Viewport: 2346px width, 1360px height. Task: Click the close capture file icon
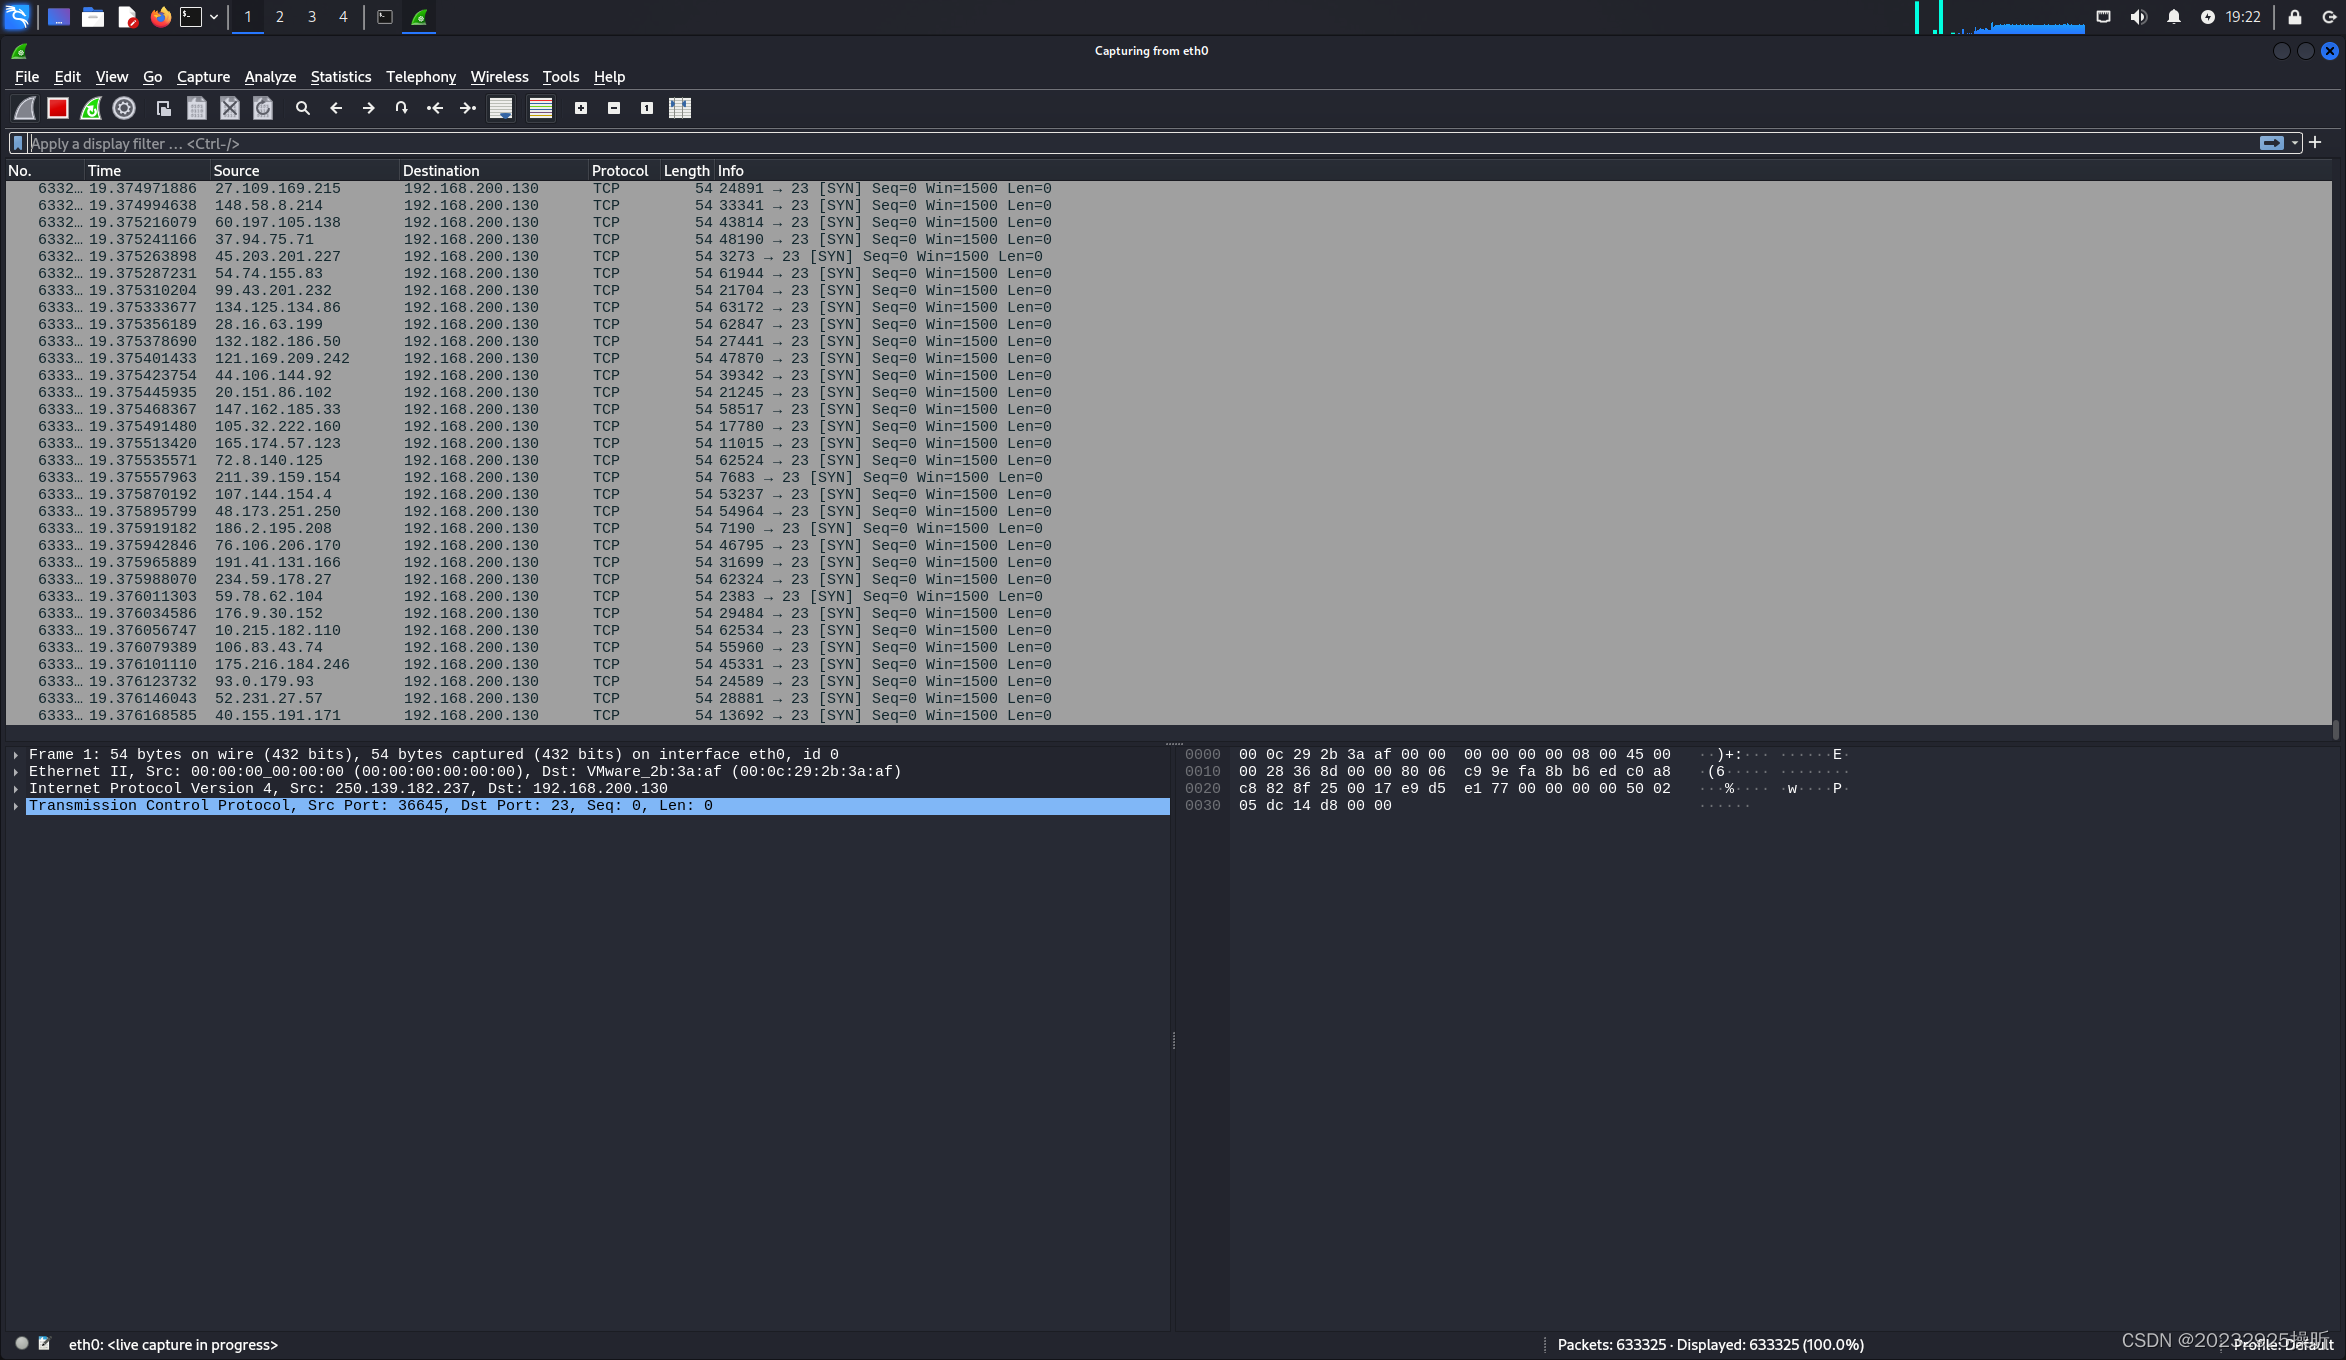(230, 108)
